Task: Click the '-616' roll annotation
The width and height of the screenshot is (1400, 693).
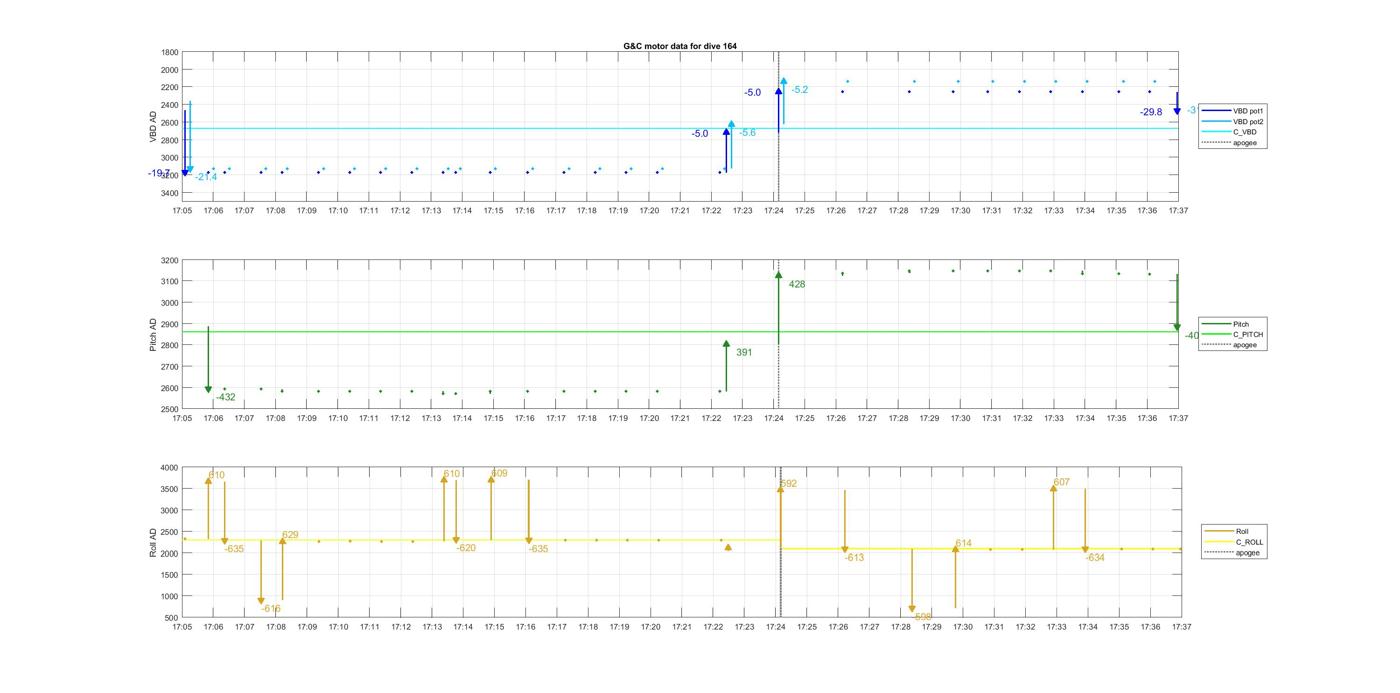Action: [271, 609]
